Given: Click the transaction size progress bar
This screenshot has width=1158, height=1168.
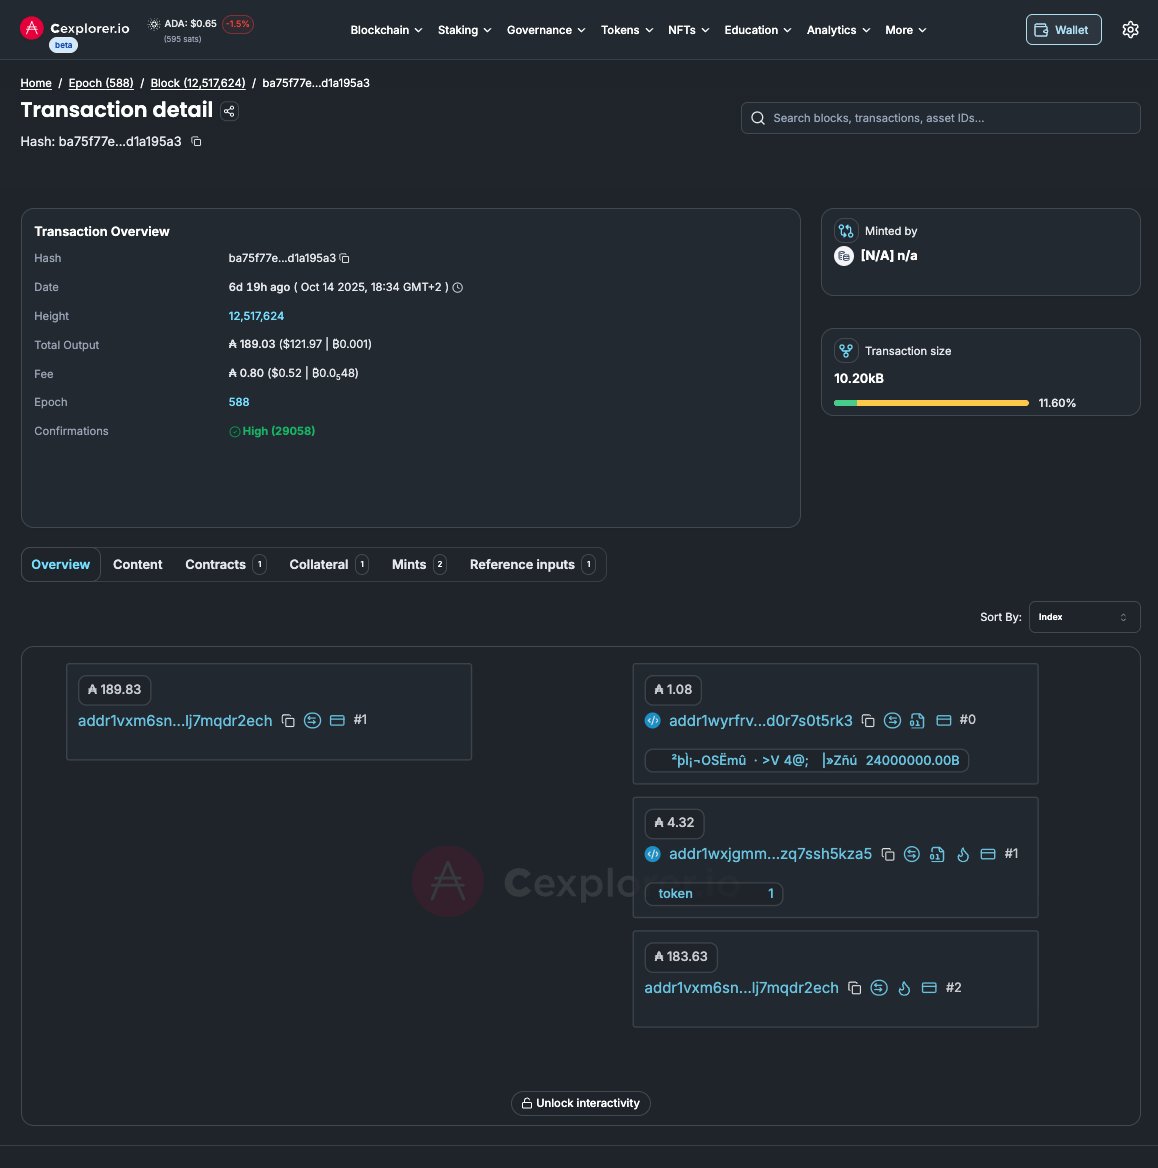Looking at the screenshot, I should pos(930,402).
